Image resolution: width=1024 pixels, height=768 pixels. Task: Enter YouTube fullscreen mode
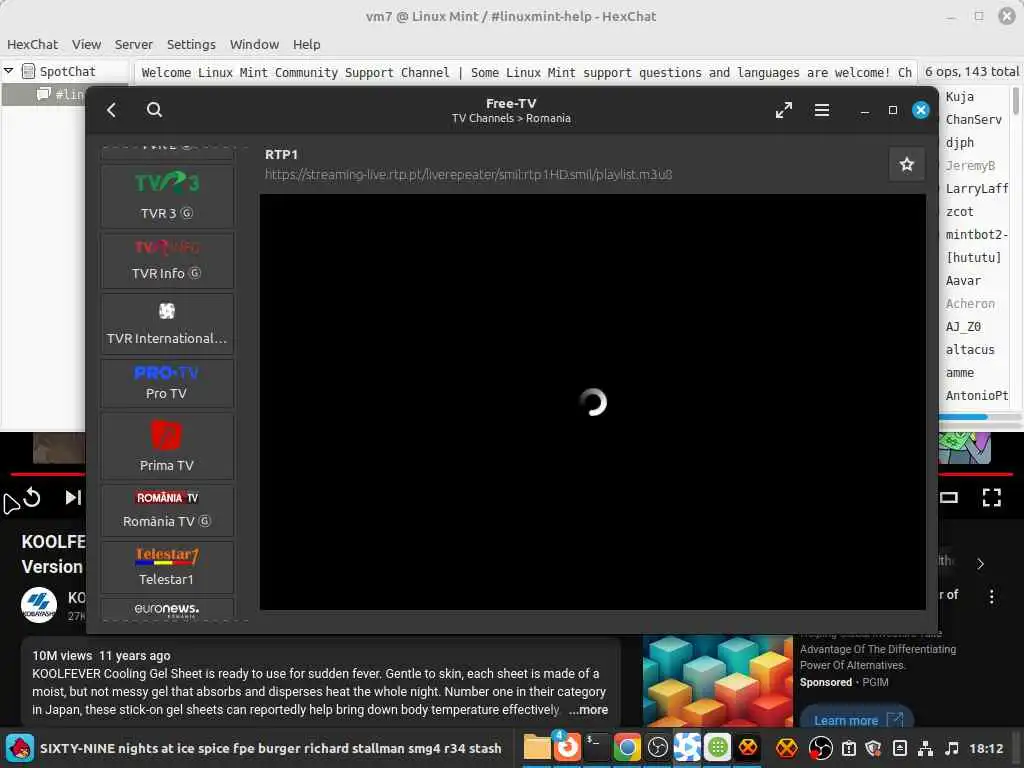click(991, 498)
